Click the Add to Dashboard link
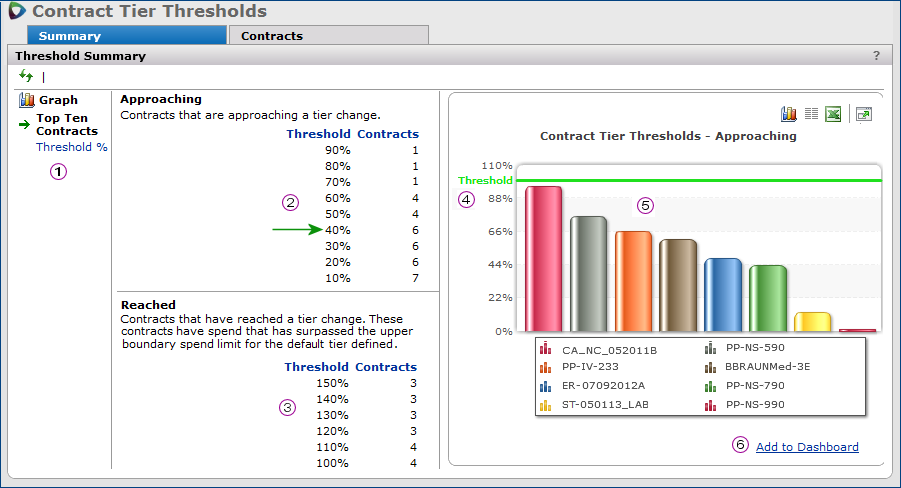The image size is (901, 488). pyautogui.click(x=807, y=447)
